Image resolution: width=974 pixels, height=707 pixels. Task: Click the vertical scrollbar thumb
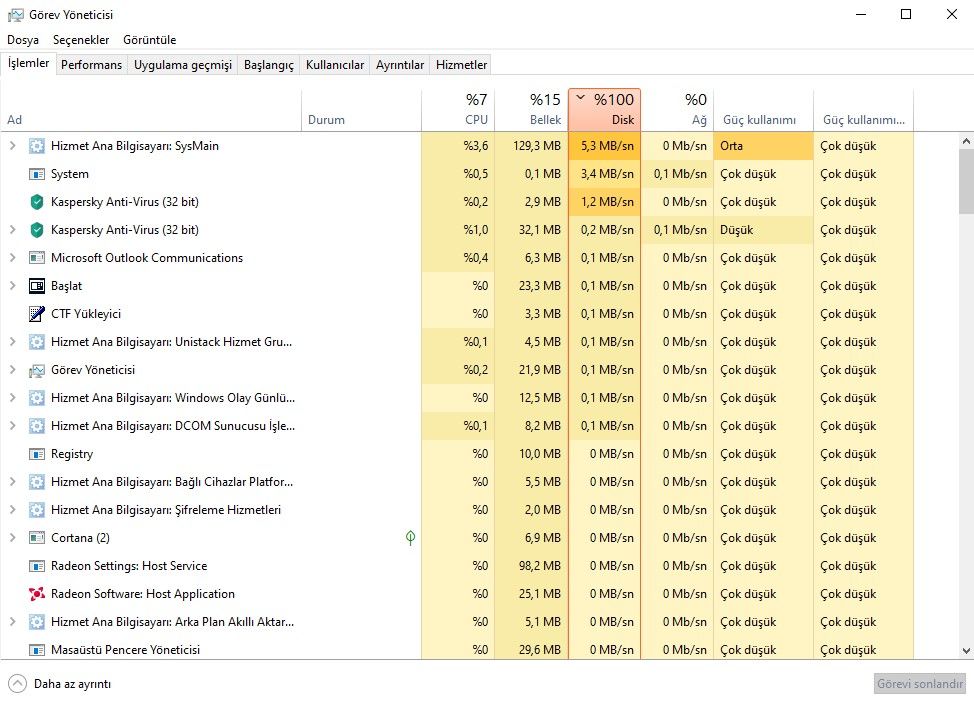[x=966, y=181]
